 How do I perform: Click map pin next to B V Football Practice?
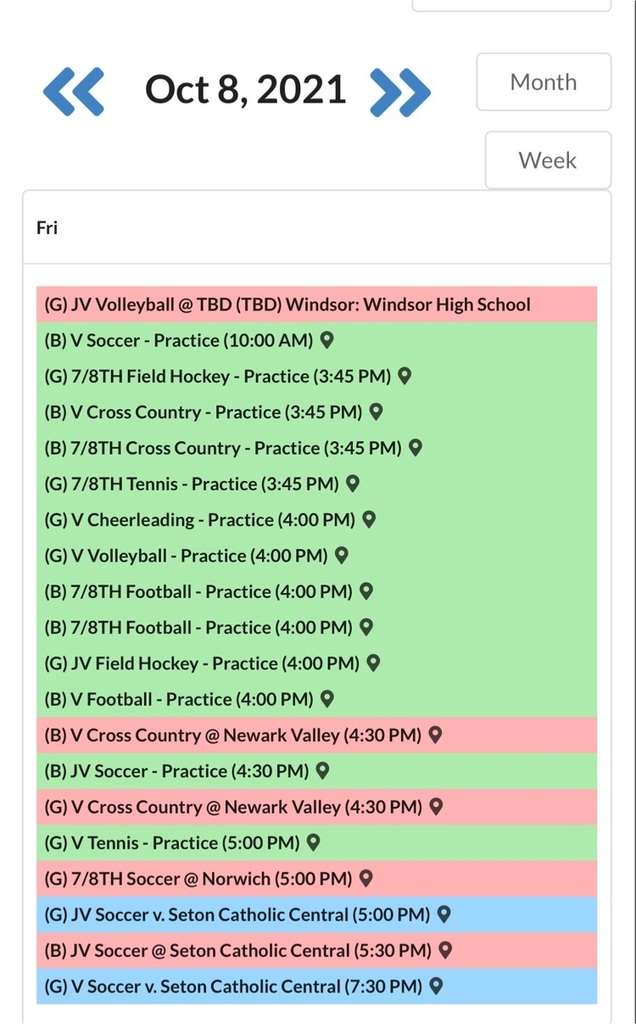point(327,699)
